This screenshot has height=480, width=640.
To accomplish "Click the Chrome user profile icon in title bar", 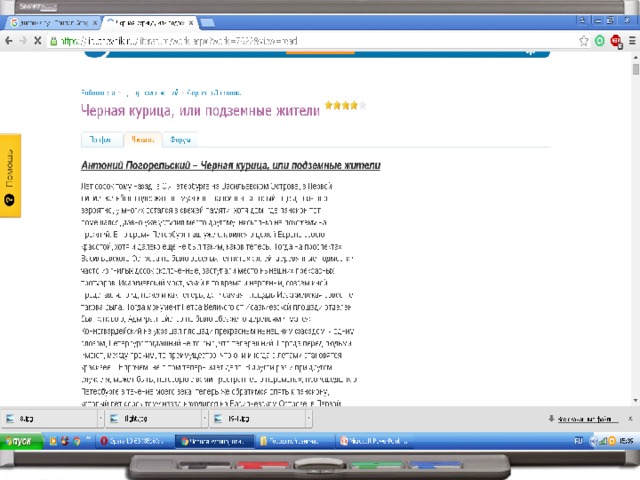I will click(582, 20).
